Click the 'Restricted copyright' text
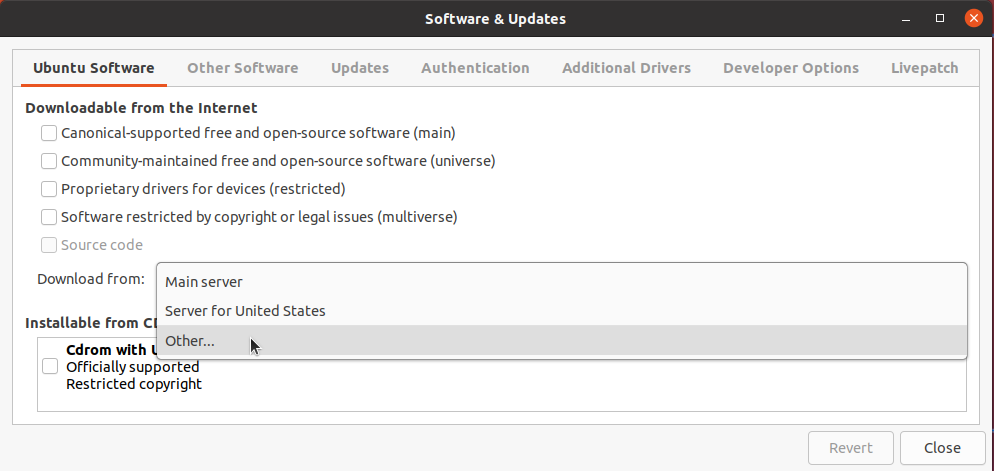The image size is (994, 471). (x=134, y=384)
